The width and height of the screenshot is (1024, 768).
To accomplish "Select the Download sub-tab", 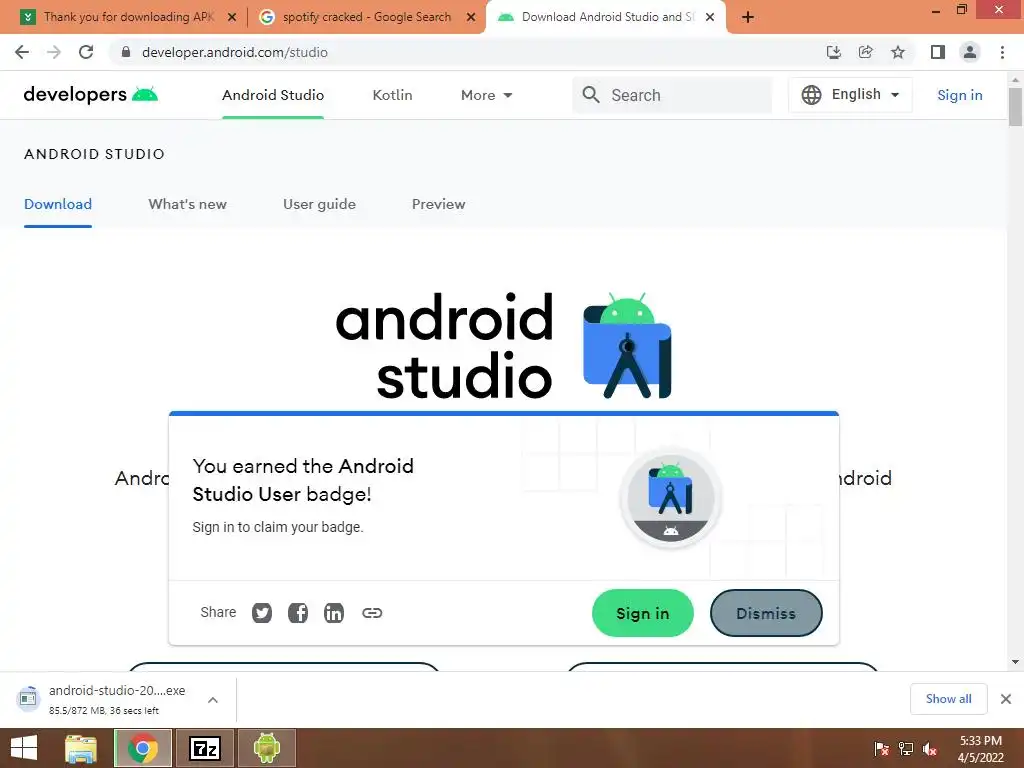I will (58, 204).
